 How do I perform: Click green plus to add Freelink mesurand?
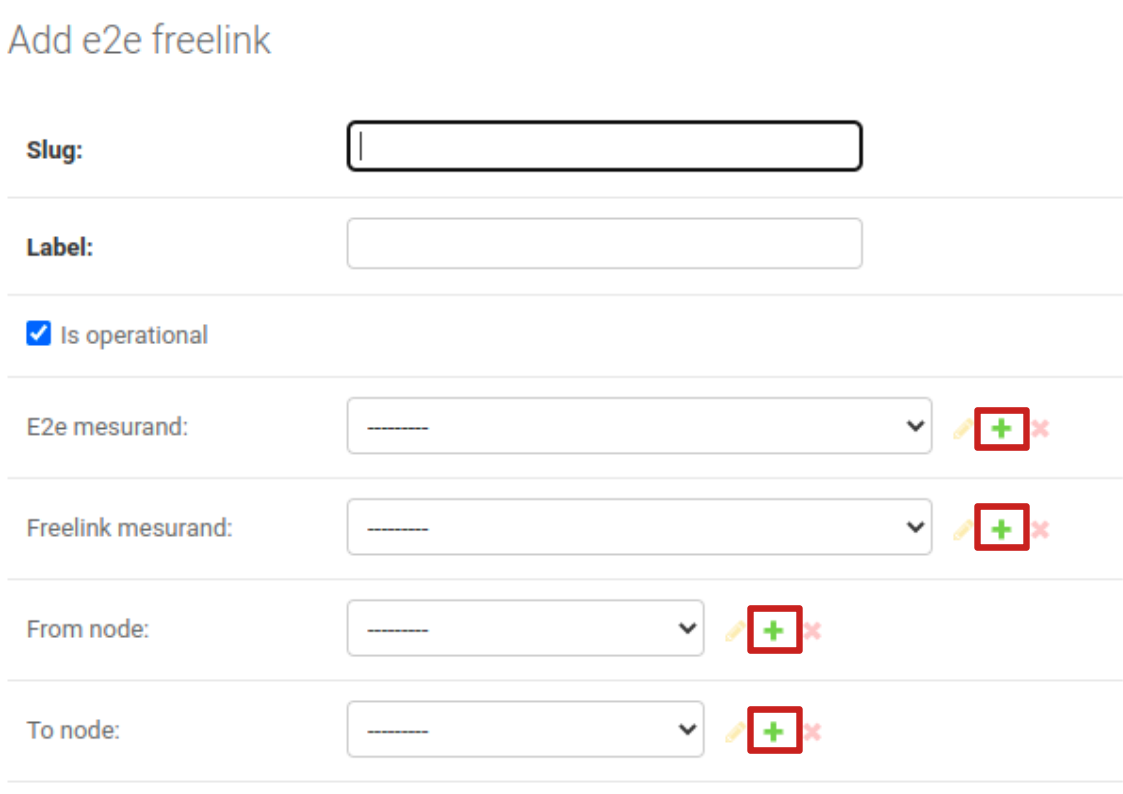1001,529
